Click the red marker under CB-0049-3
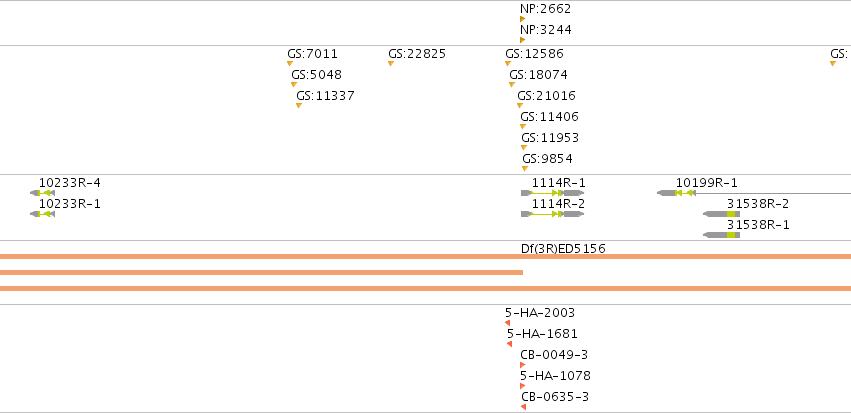The height and width of the screenshot is (413, 851). pyautogui.click(x=523, y=365)
